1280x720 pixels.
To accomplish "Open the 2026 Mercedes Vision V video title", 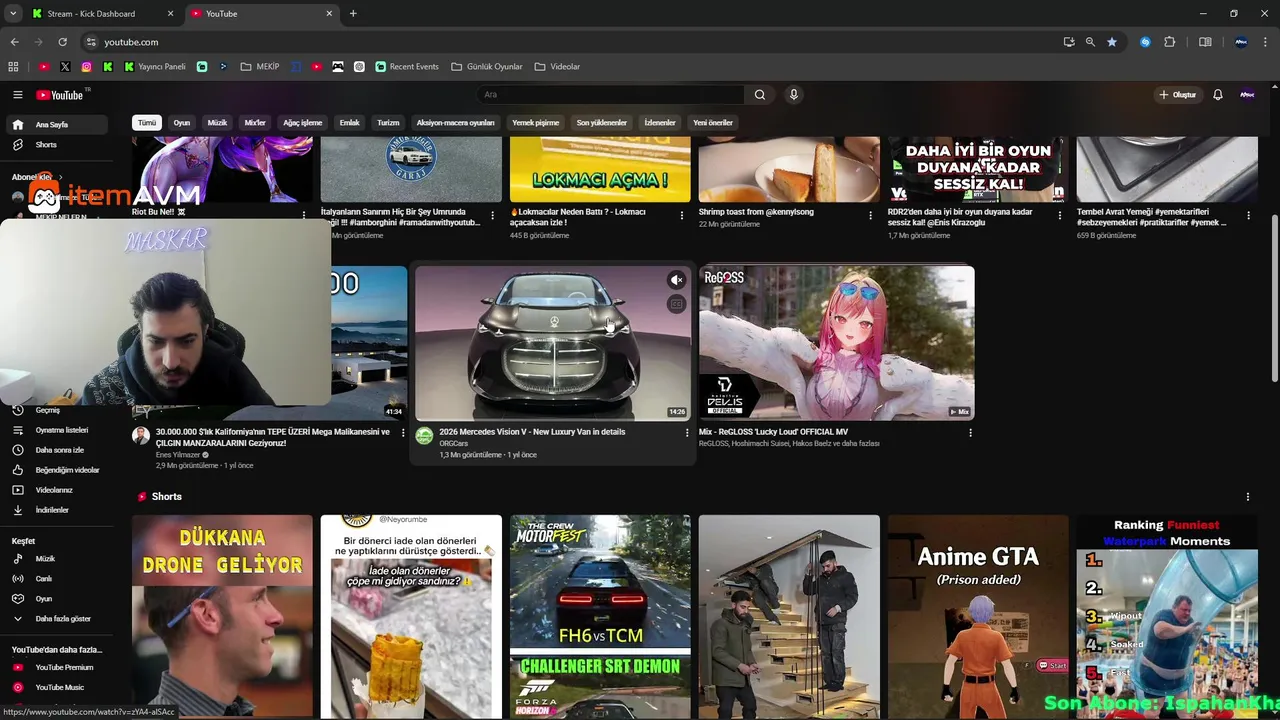I will [532, 432].
